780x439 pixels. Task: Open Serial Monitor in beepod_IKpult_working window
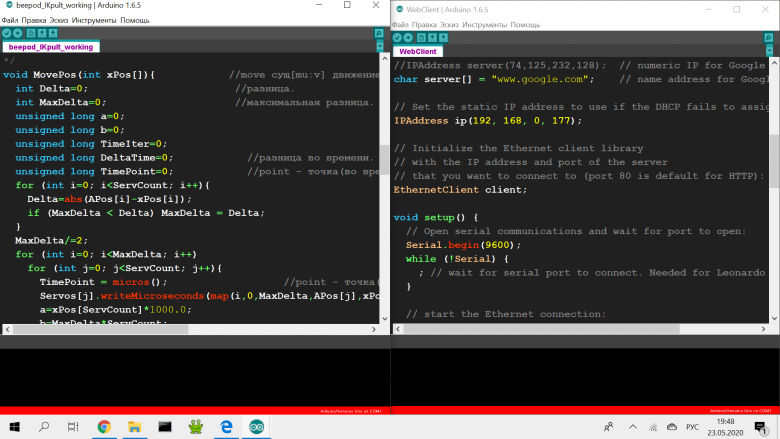pos(379,33)
